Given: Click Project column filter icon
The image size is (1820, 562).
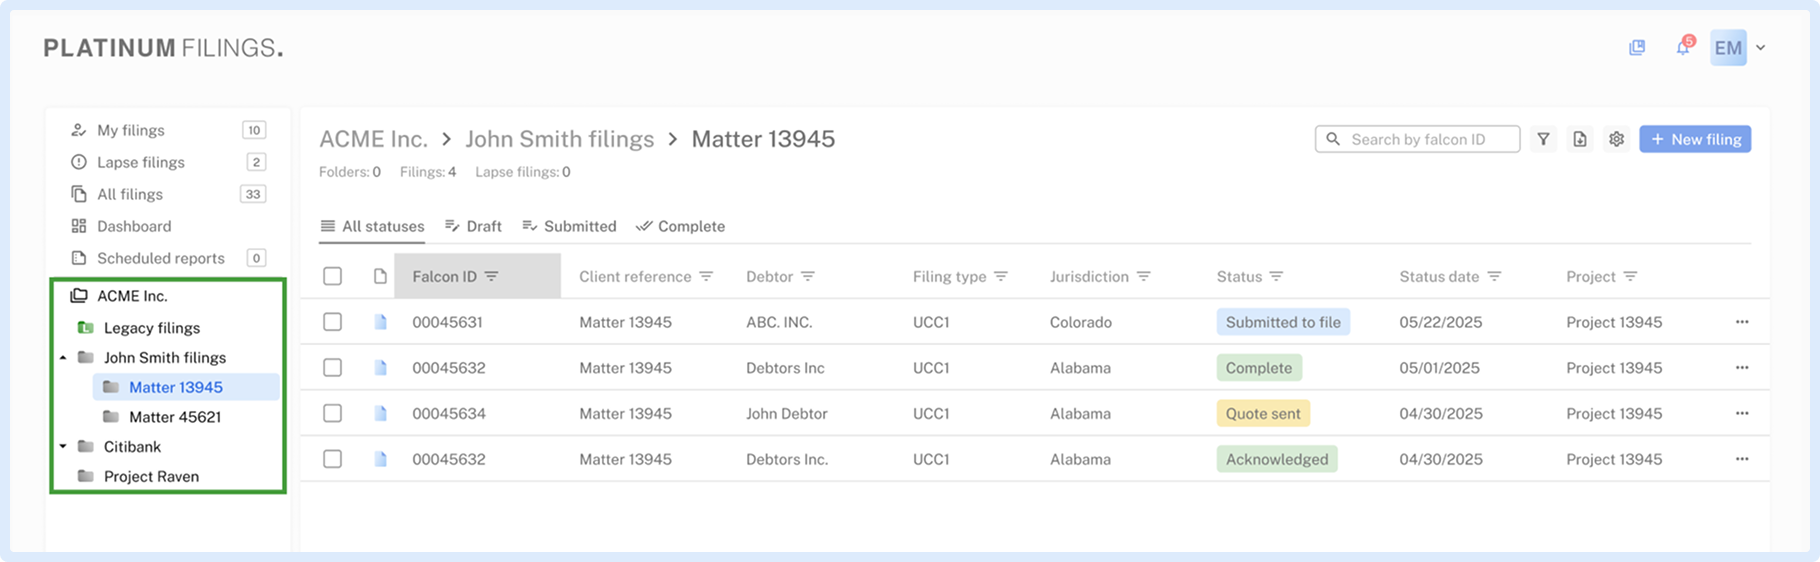Looking at the screenshot, I should click(x=1630, y=276).
